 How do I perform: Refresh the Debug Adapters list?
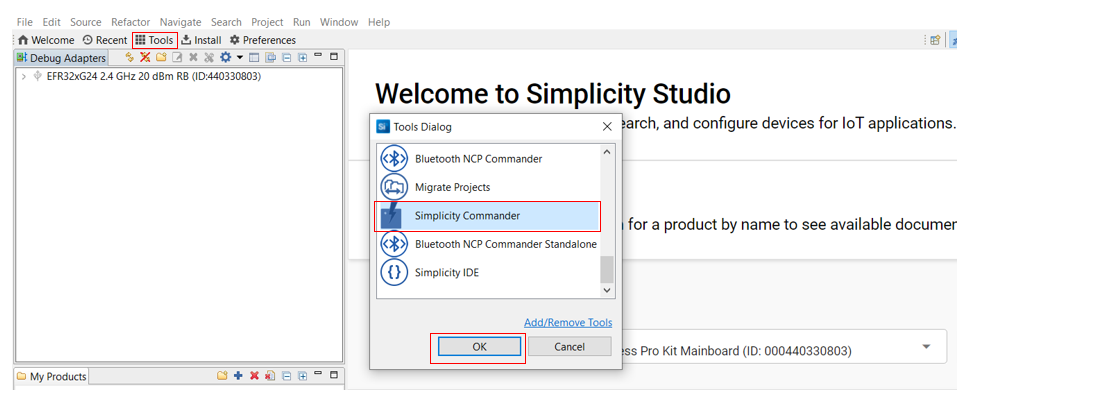click(x=129, y=57)
